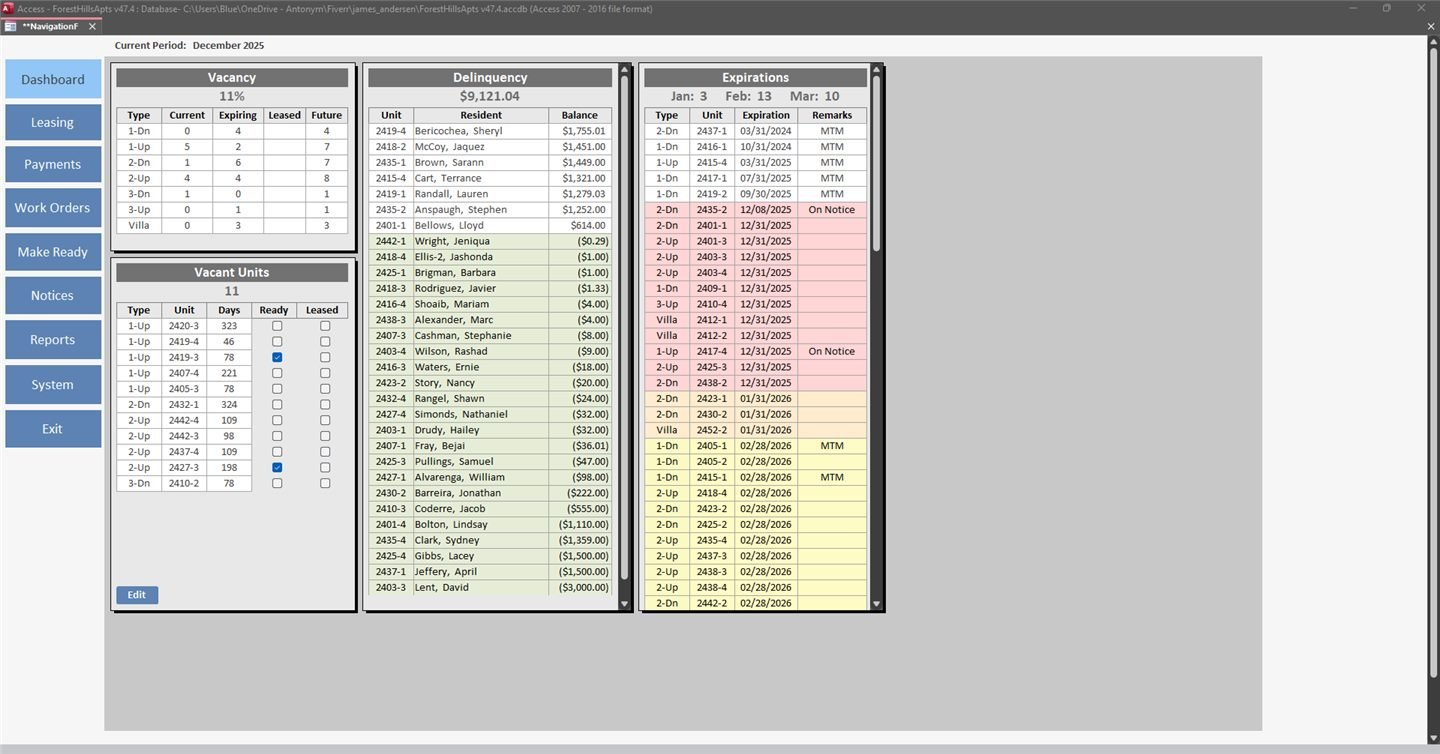Select the NavigationF document tab
This screenshot has height=754, width=1440.
[50, 26]
